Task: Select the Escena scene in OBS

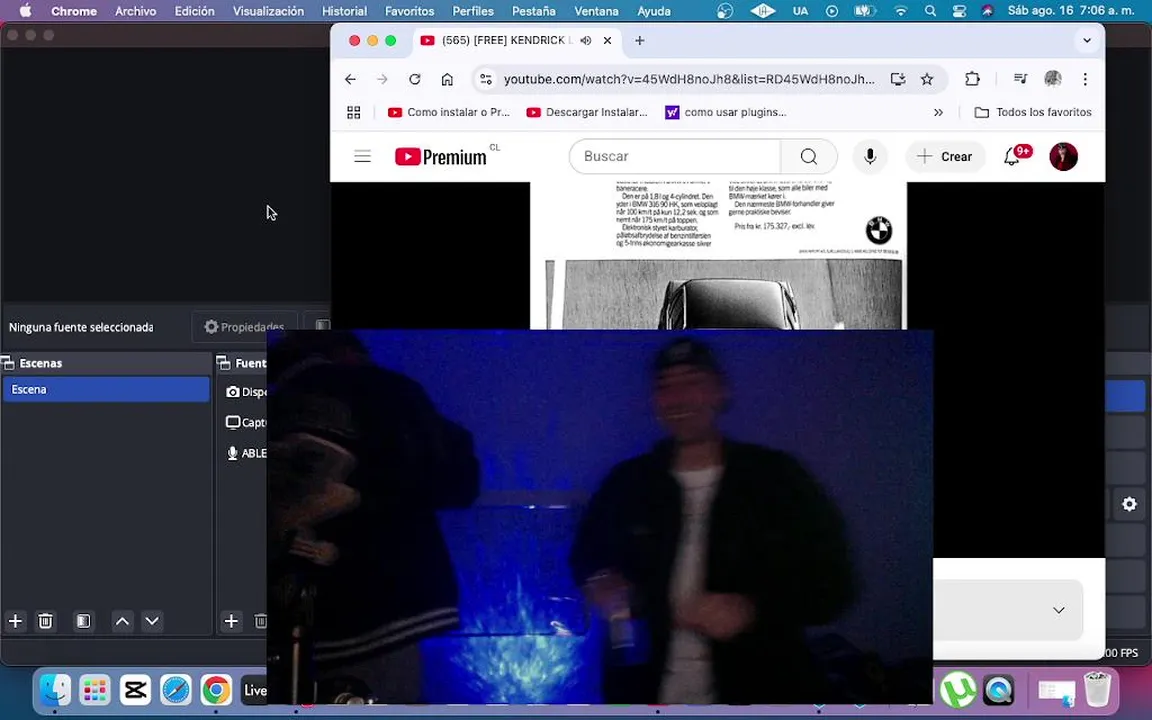Action: [x=107, y=389]
